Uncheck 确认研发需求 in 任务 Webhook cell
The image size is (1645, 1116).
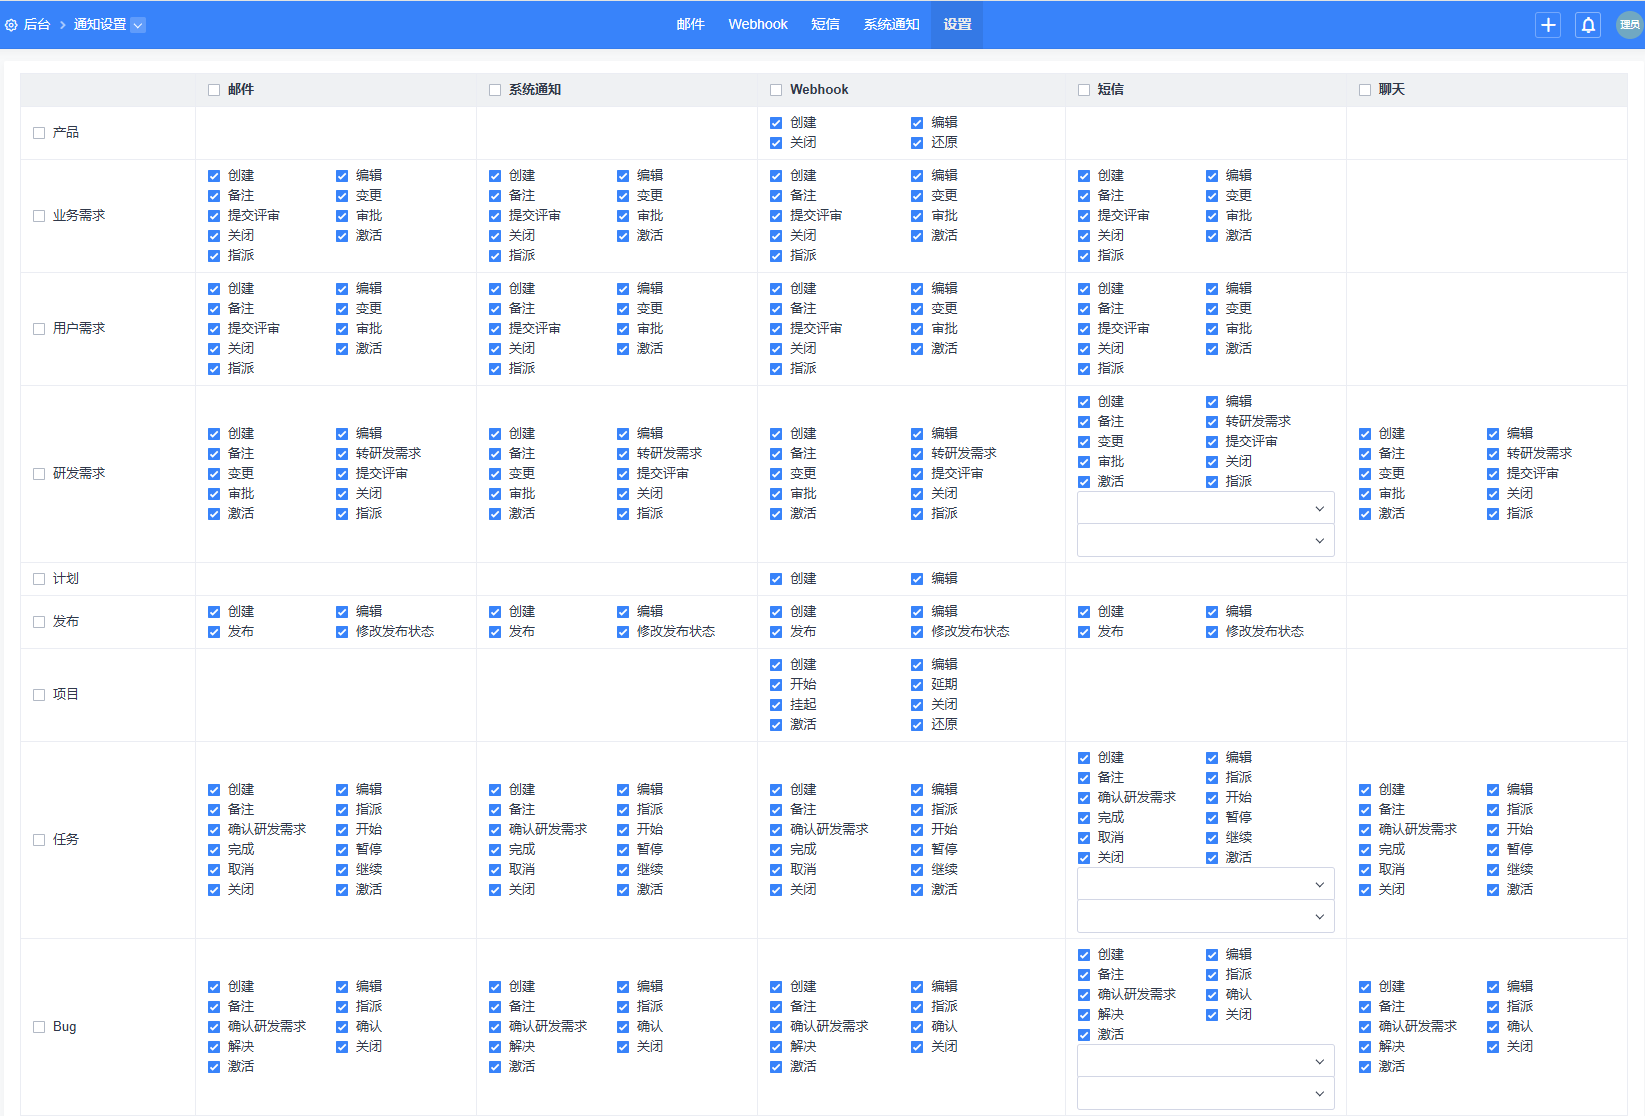click(776, 830)
